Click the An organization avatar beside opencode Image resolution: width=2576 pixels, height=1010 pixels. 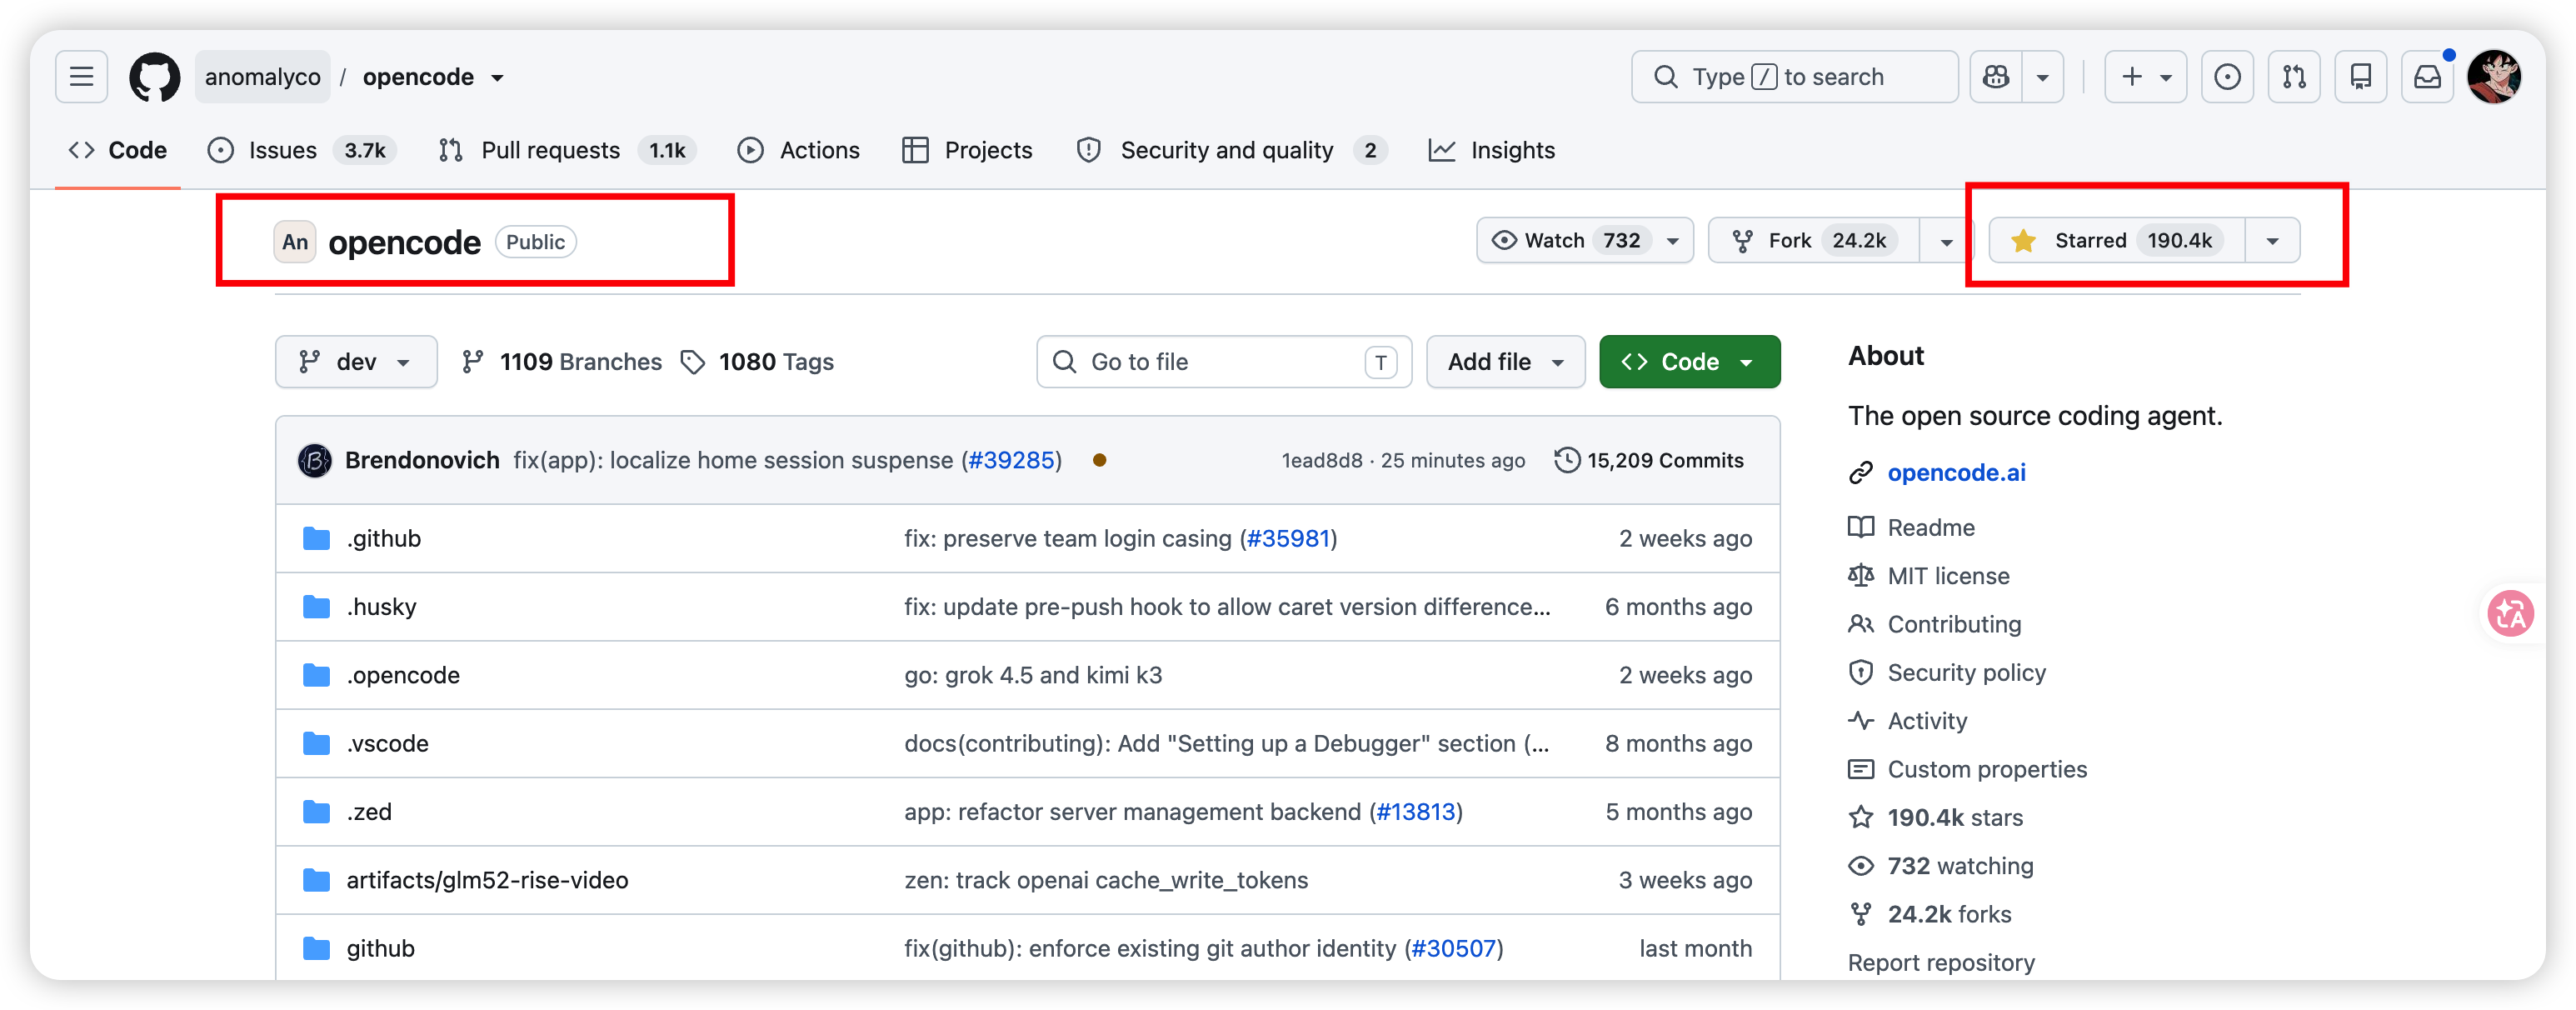click(x=295, y=242)
